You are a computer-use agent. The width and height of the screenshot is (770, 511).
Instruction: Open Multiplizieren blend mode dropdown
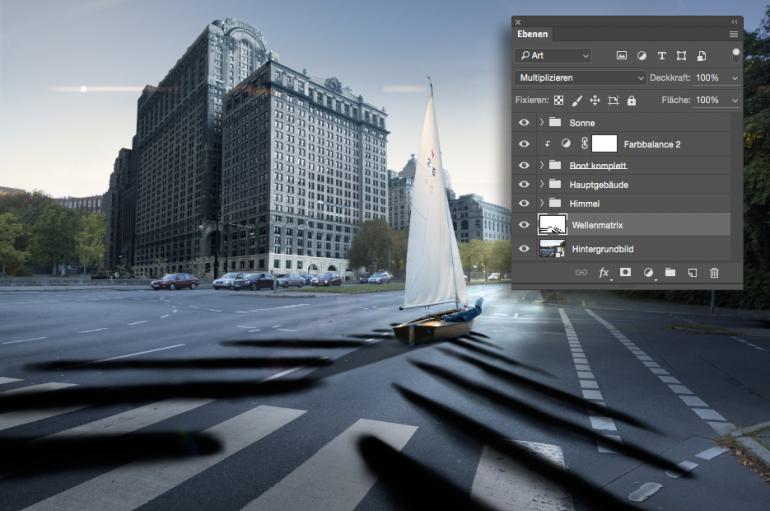pyautogui.click(x=580, y=78)
